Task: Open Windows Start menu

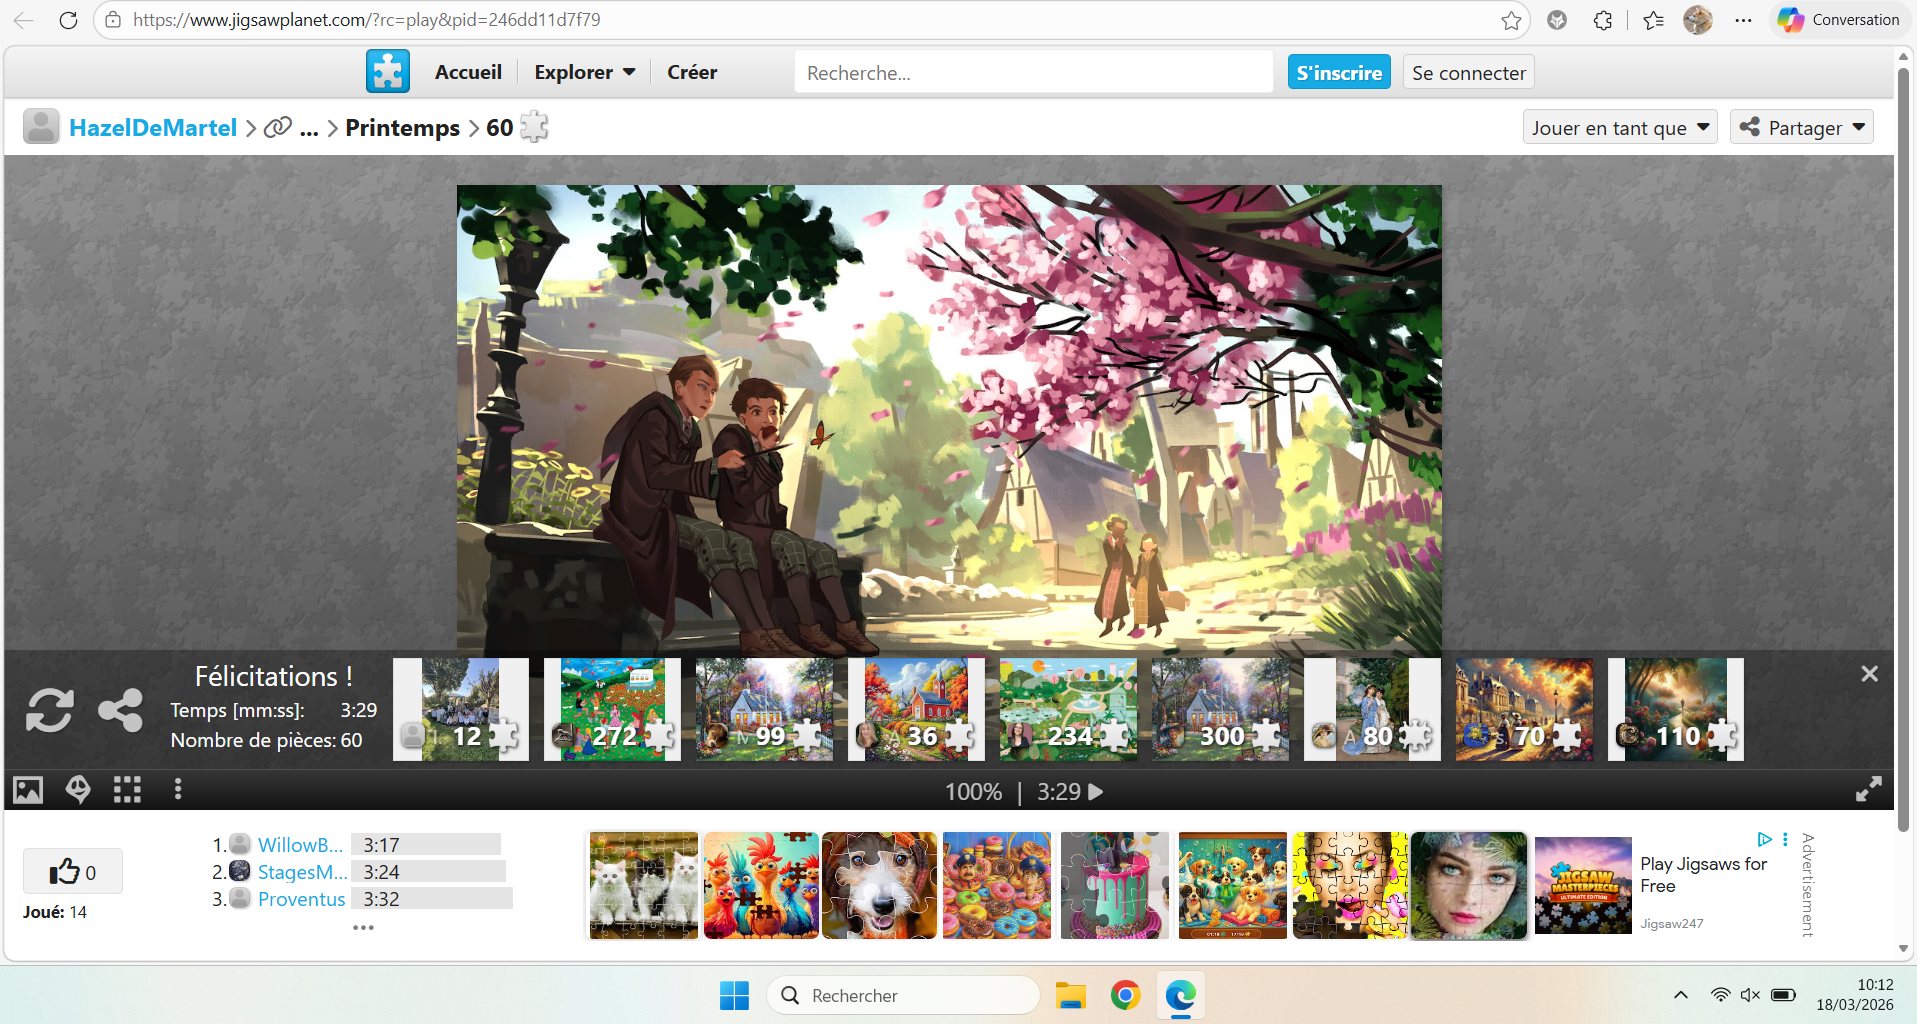Action: coord(734,995)
